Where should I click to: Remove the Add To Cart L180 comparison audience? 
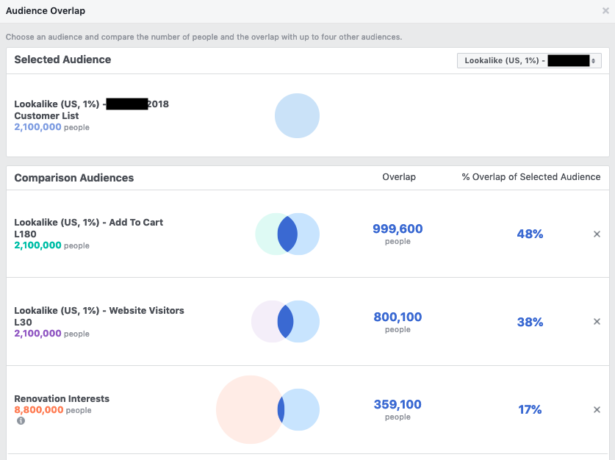[x=597, y=234]
